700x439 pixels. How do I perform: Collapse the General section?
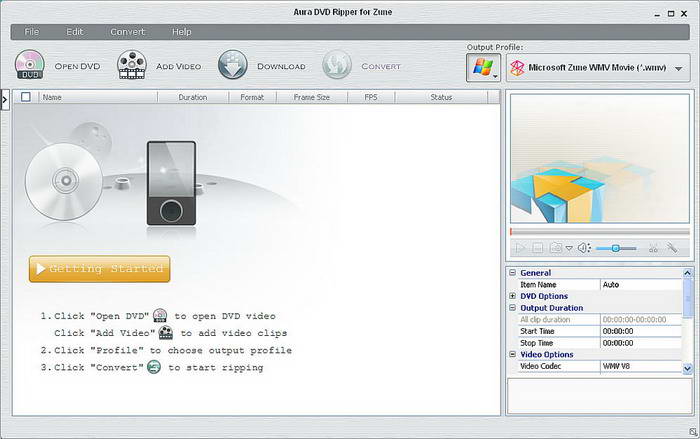512,272
